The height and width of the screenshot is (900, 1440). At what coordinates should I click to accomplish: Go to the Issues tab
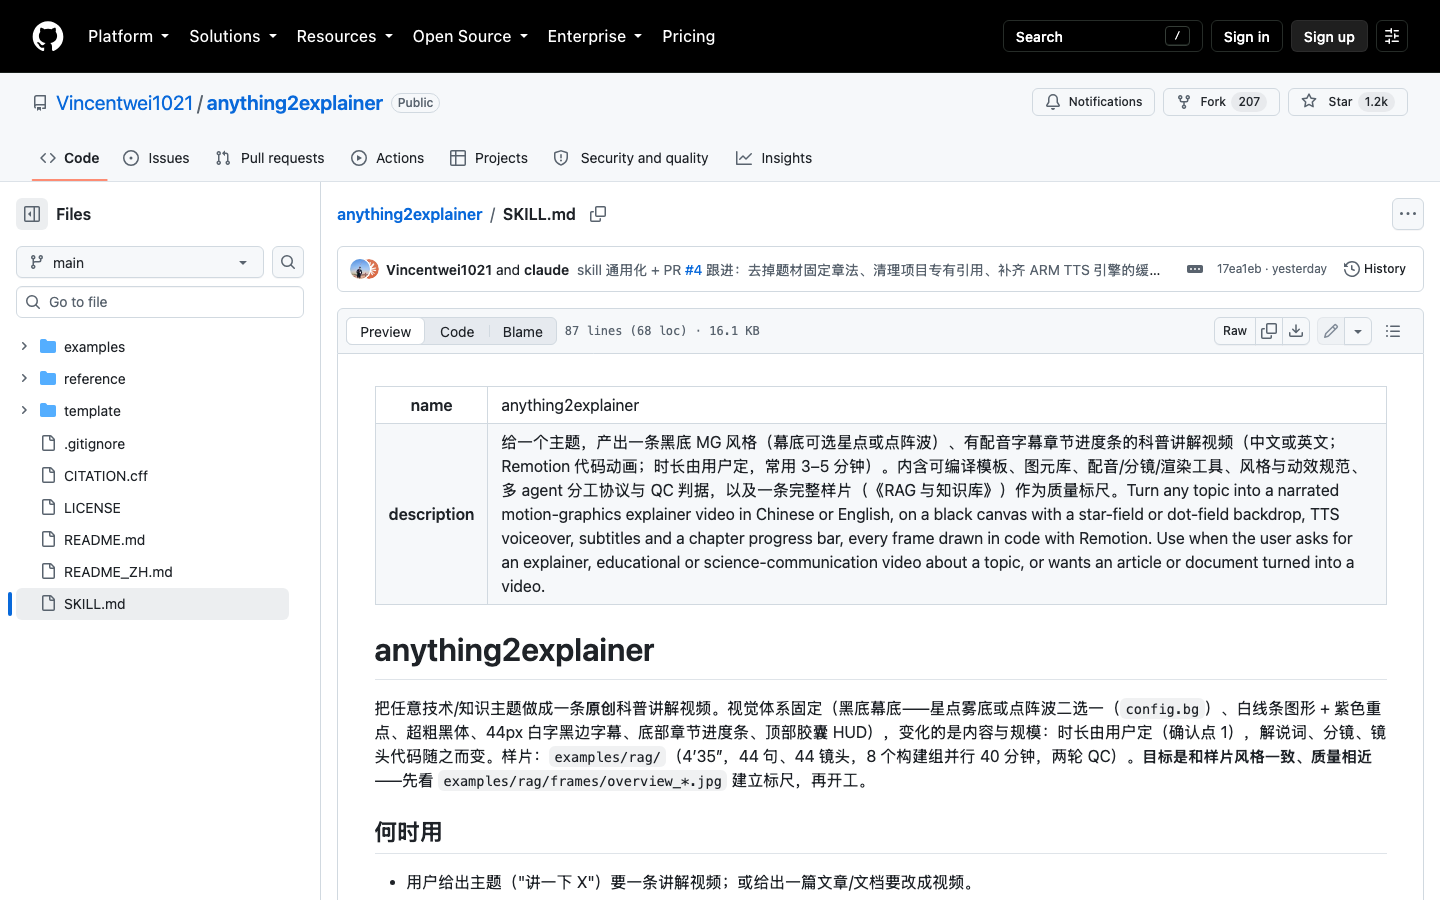pyautogui.click(x=156, y=158)
